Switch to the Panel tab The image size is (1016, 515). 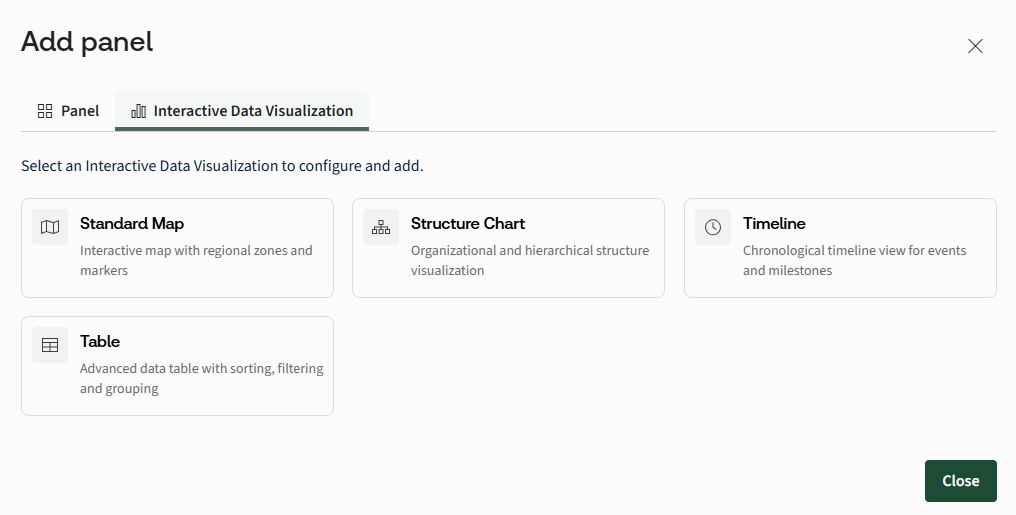[68, 111]
